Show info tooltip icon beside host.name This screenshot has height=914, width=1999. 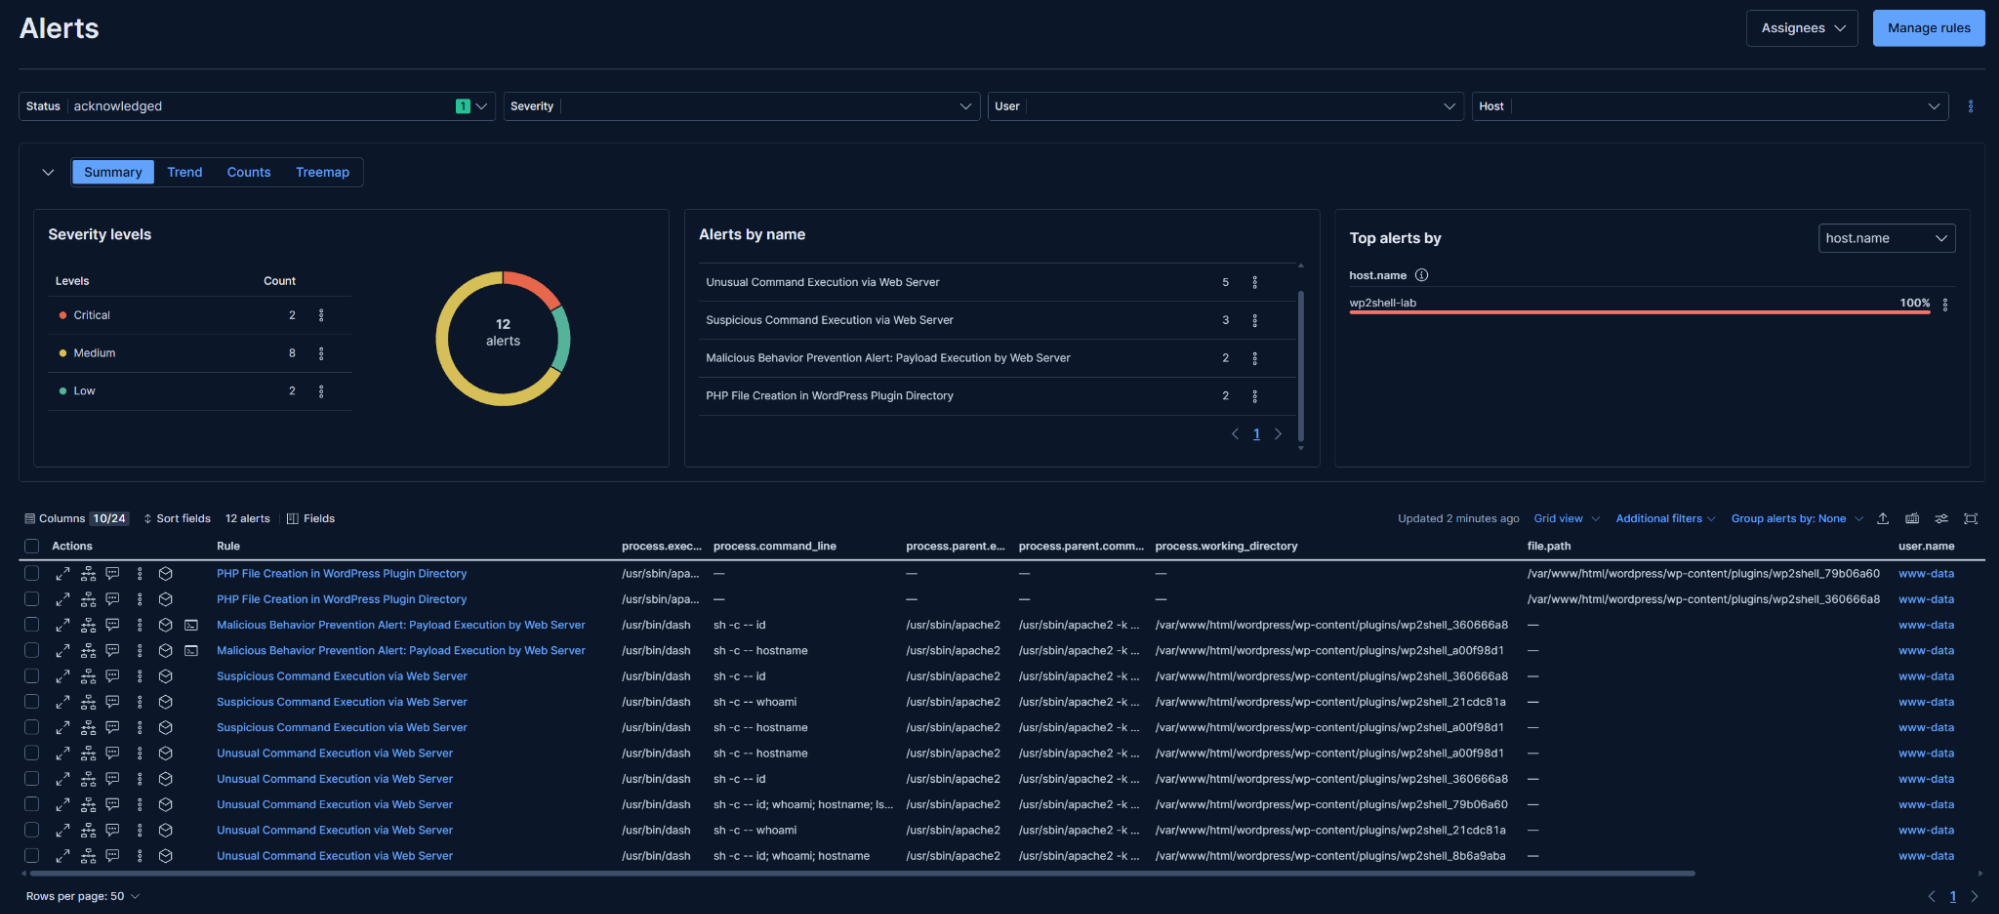1421,275
